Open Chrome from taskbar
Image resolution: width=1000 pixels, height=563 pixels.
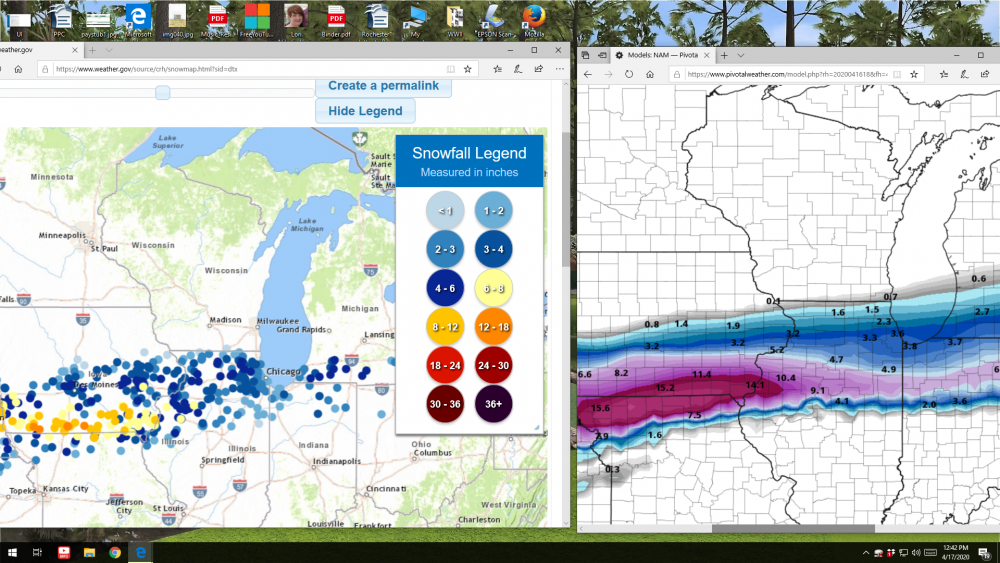point(115,553)
